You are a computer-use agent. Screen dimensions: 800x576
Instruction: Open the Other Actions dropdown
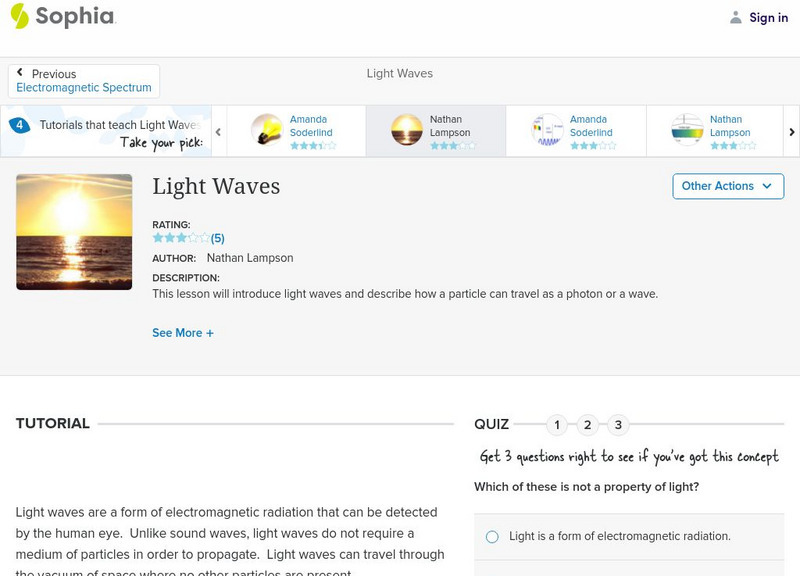(x=727, y=186)
